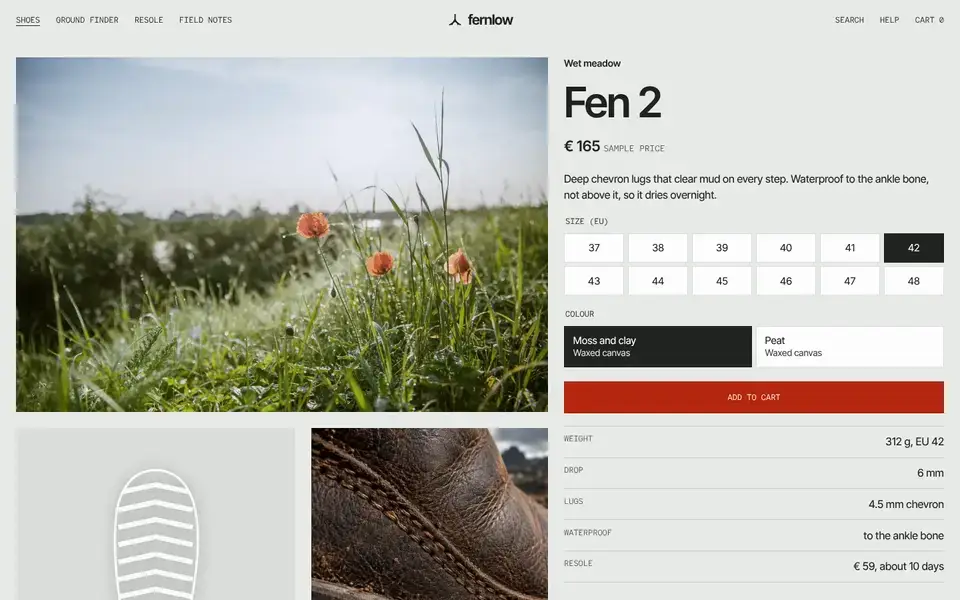Select size 37
Screen dimensions: 960x600
[594, 248]
